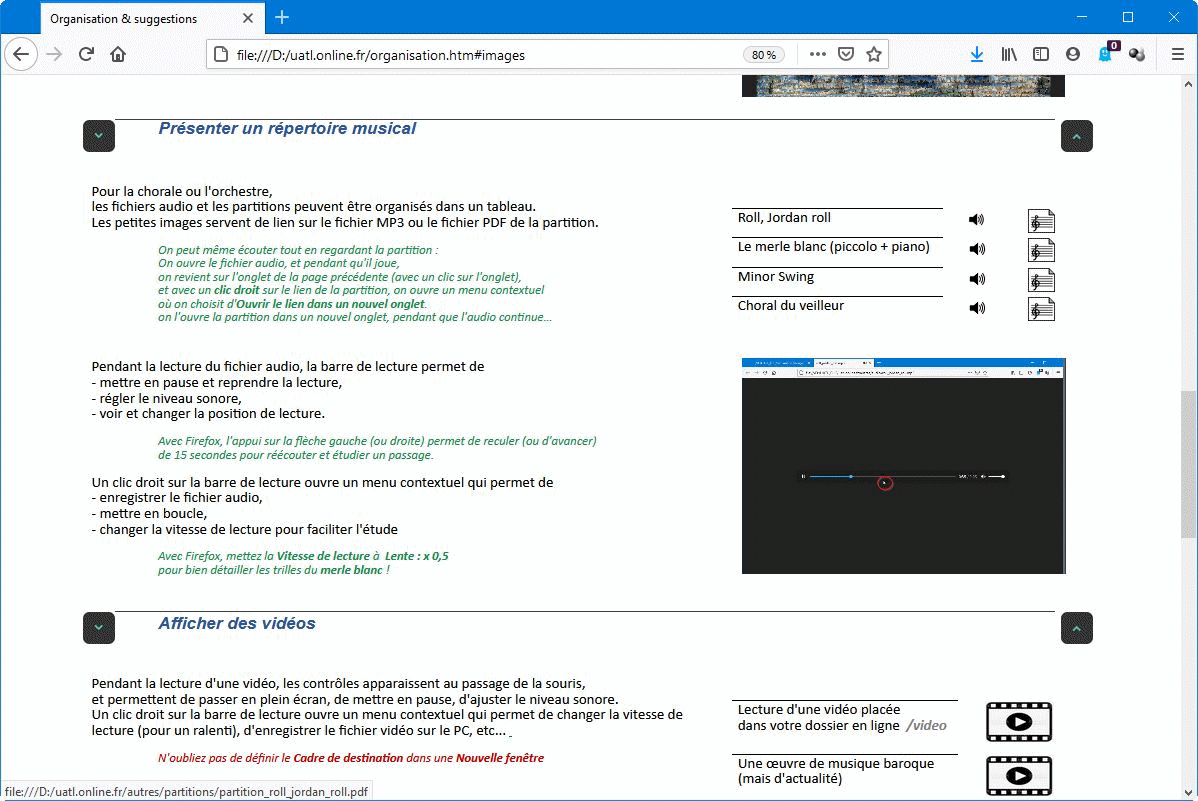
Task: Click the 'Présenter un répertoire musical' heading
Action: point(287,128)
